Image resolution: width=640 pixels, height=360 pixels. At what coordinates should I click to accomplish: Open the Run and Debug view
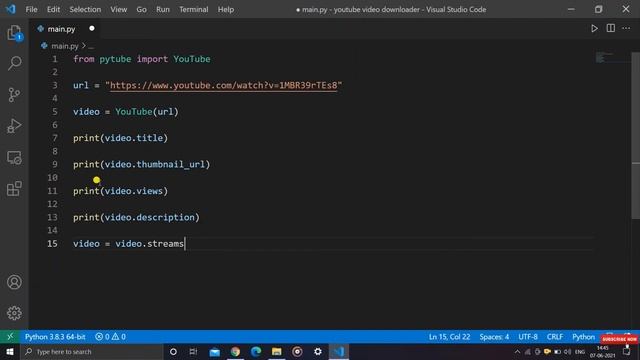point(14,126)
